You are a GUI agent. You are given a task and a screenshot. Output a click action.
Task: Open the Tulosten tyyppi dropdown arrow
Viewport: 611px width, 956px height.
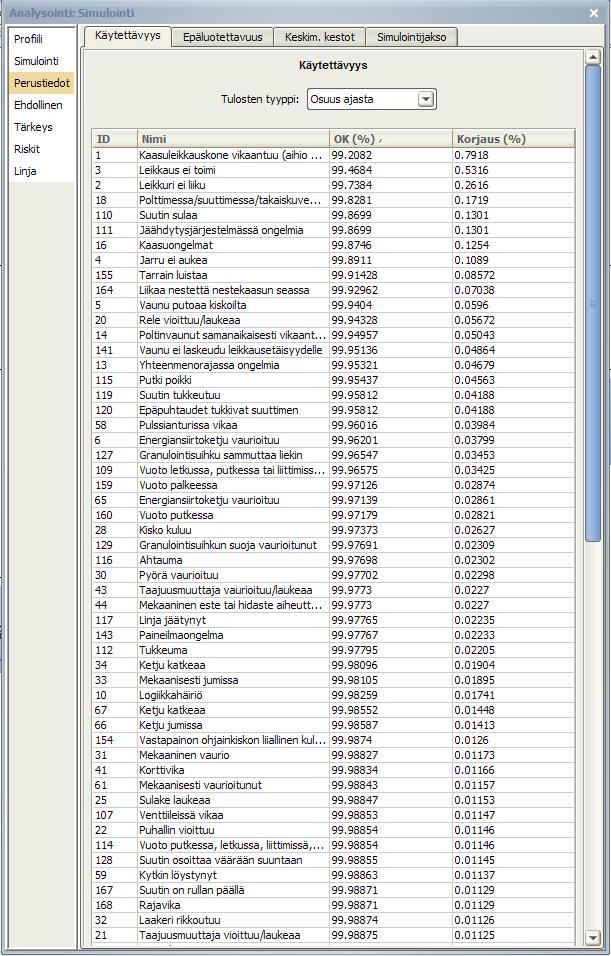click(x=426, y=99)
